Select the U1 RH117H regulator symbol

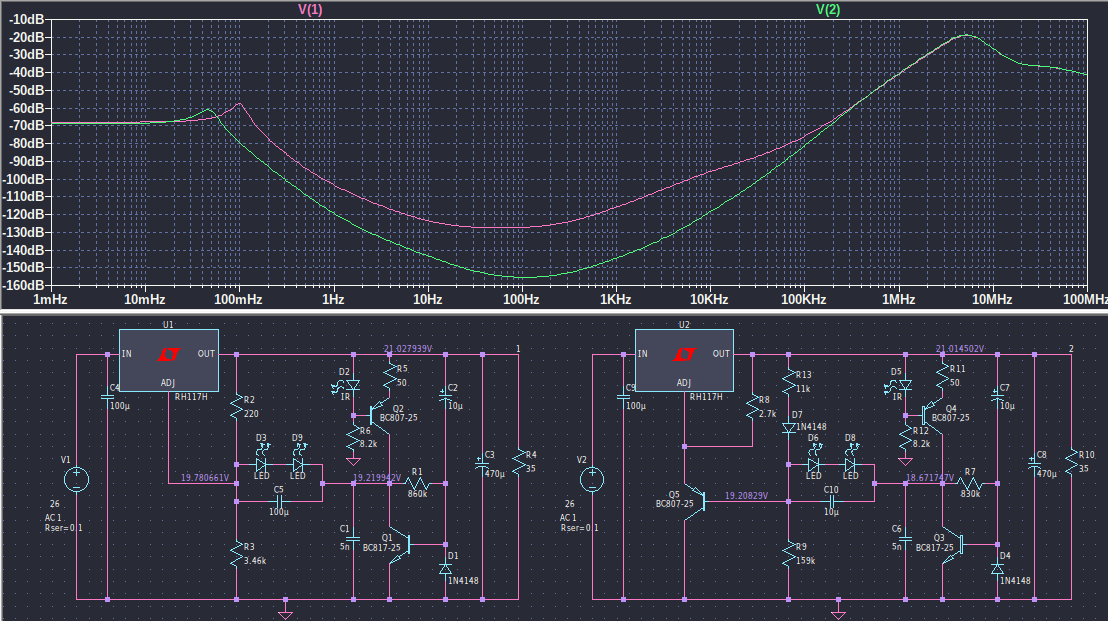169,360
